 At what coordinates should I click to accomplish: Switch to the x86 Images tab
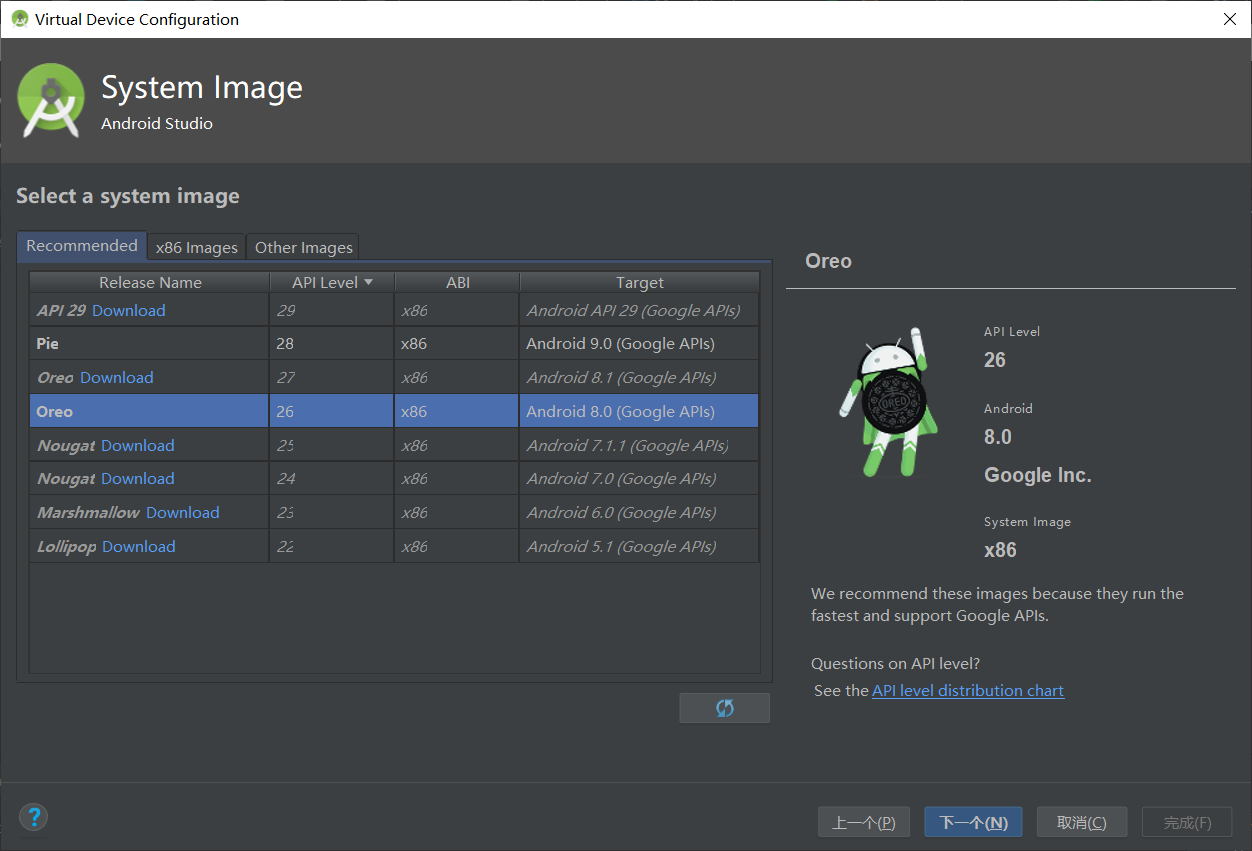(x=197, y=247)
